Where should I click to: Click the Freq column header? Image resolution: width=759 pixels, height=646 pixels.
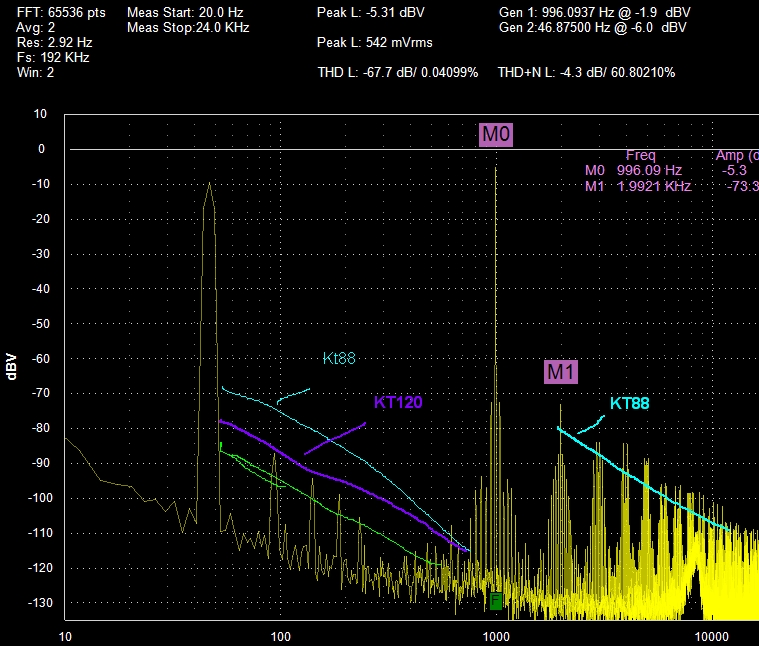click(640, 155)
